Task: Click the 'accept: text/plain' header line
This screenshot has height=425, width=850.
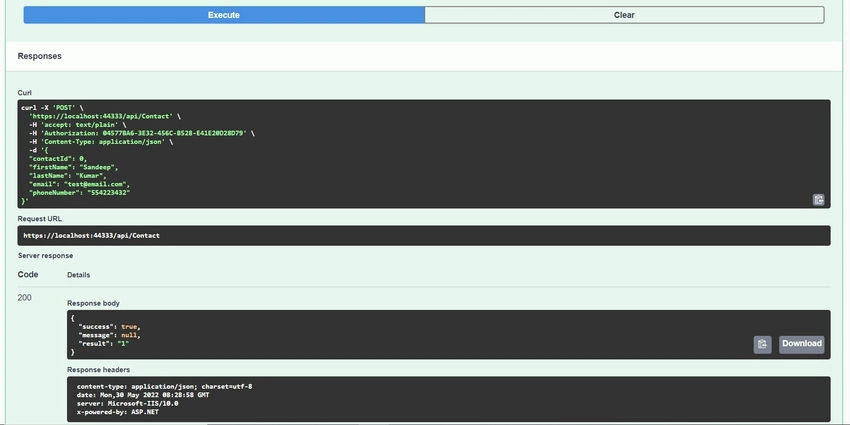Action: tap(78, 125)
